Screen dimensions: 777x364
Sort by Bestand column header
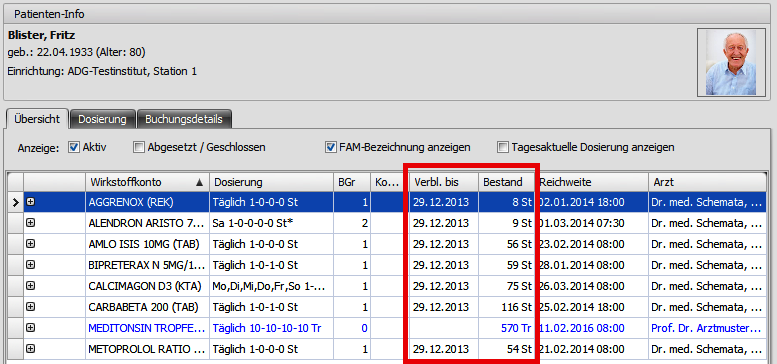click(506, 182)
